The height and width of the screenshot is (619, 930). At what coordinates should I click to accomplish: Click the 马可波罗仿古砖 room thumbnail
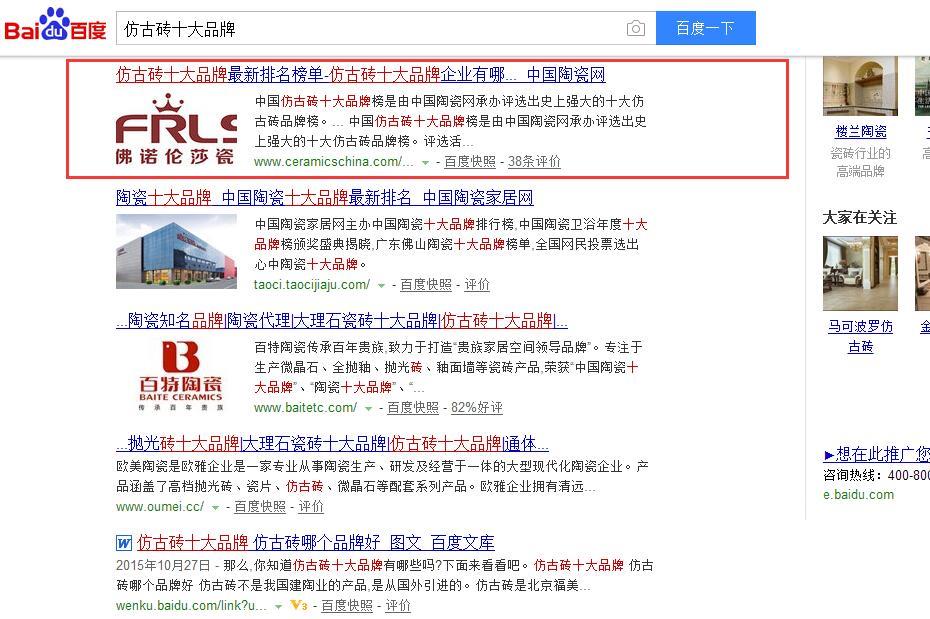[860, 273]
